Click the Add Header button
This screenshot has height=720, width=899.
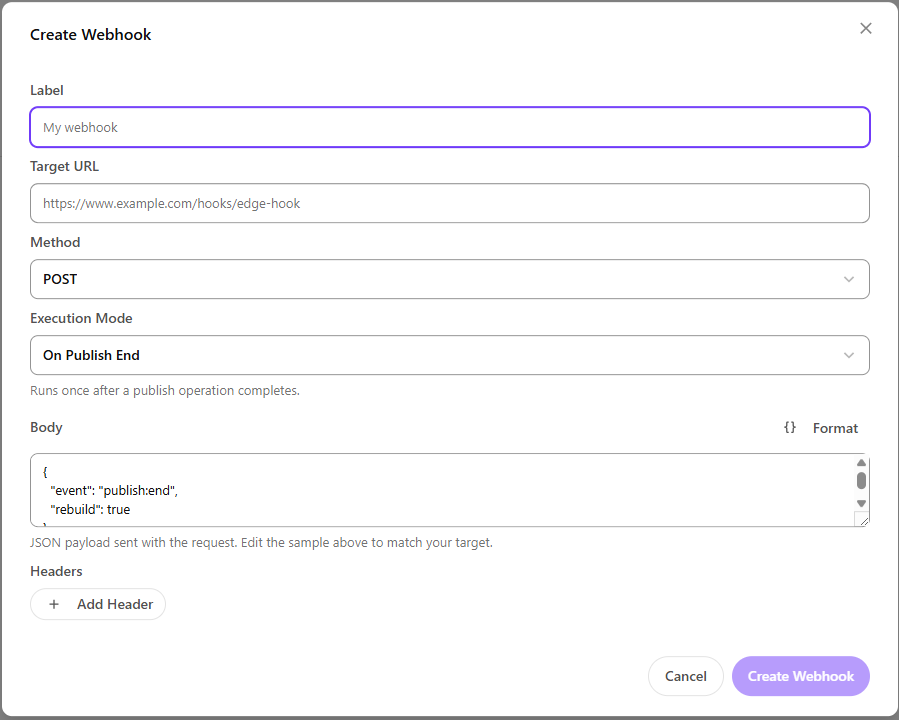(x=98, y=604)
